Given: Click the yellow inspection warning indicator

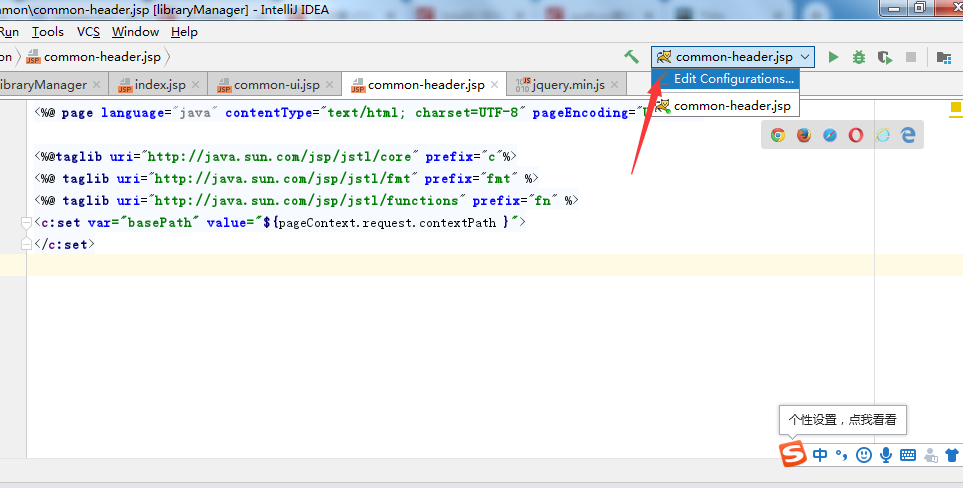Looking at the screenshot, I should click(x=956, y=109).
